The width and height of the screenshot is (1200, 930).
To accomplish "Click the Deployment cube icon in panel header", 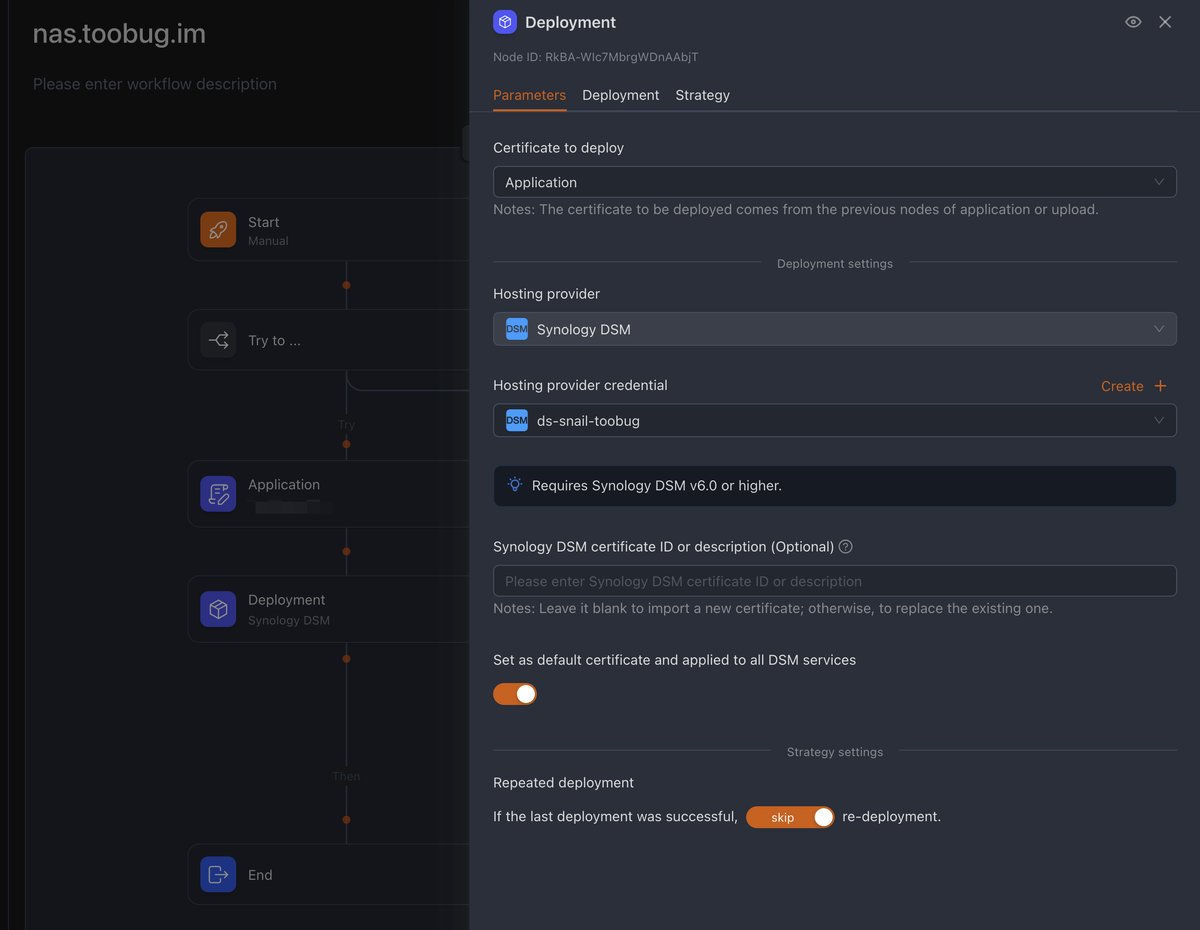I will [505, 22].
